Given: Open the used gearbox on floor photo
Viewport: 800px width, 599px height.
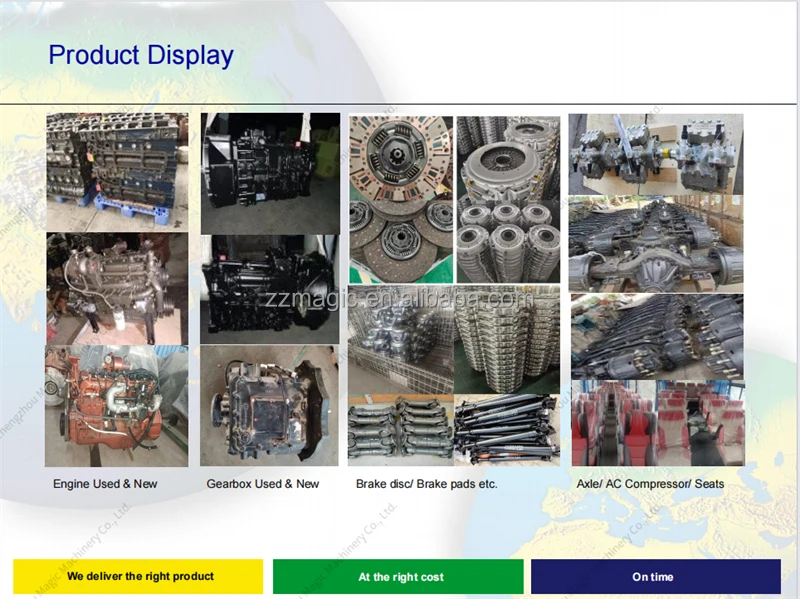Looking at the screenshot, I should (269, 406).
